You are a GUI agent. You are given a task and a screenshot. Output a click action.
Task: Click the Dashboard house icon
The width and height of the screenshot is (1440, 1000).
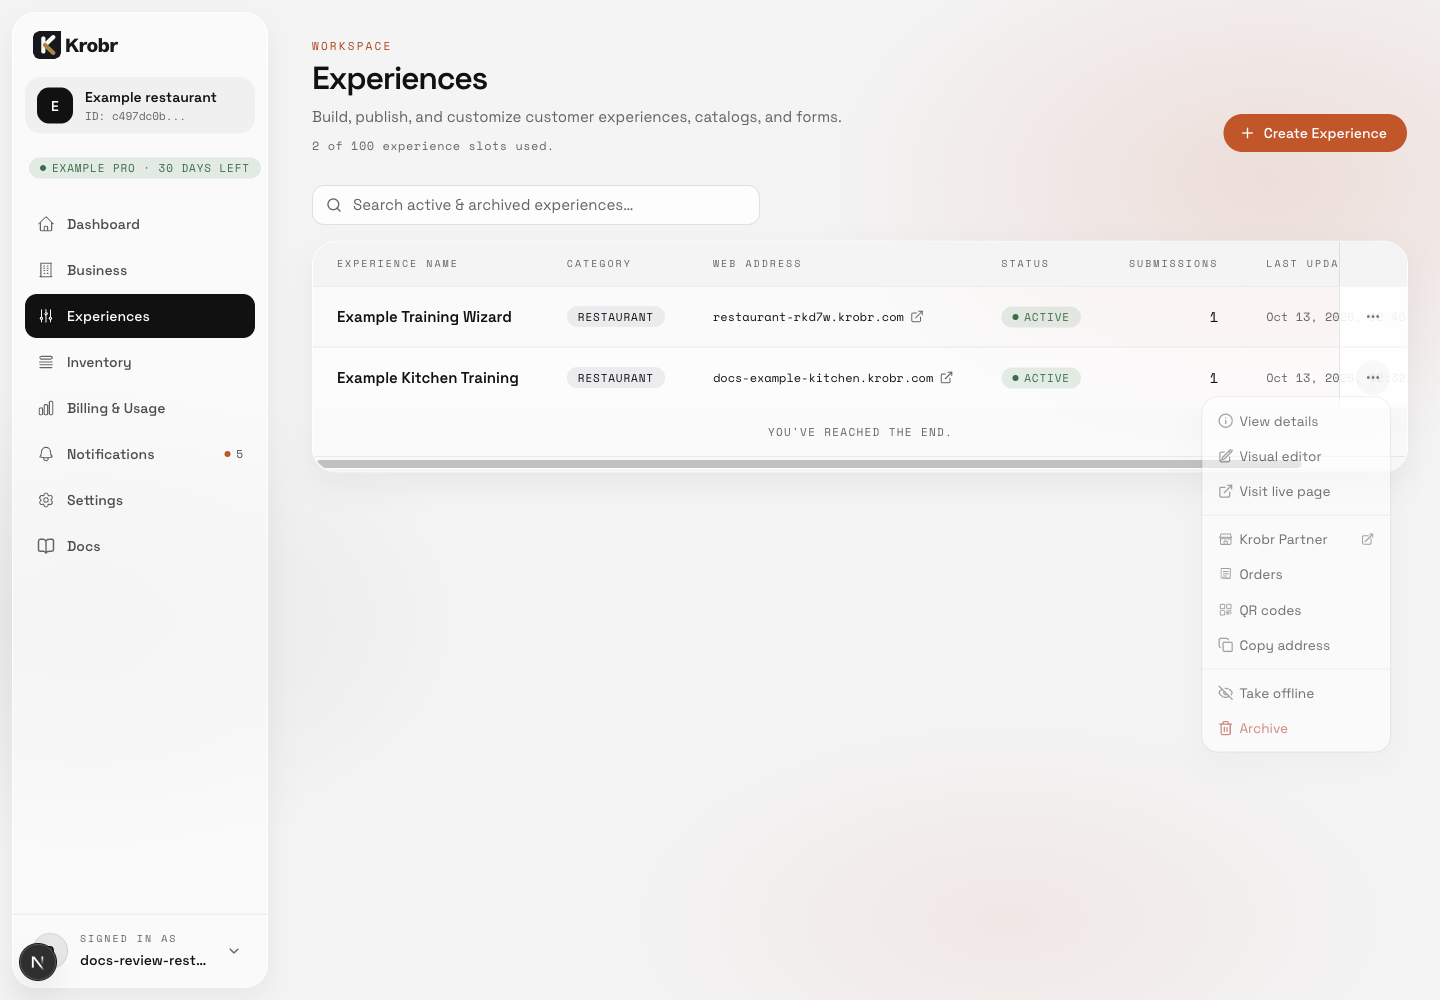46,224
